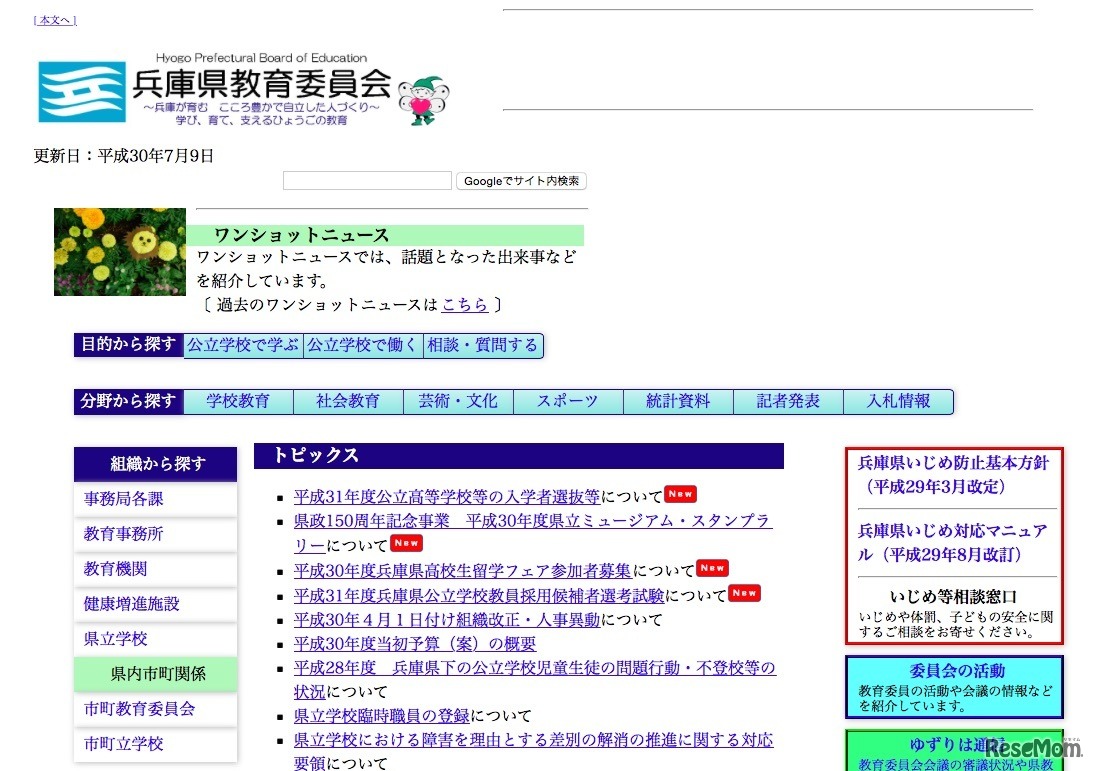The height and width of the screenshot is (771, 1096).
Task: Open the 統計資料 menu item
Action: (x=678, y=401)
